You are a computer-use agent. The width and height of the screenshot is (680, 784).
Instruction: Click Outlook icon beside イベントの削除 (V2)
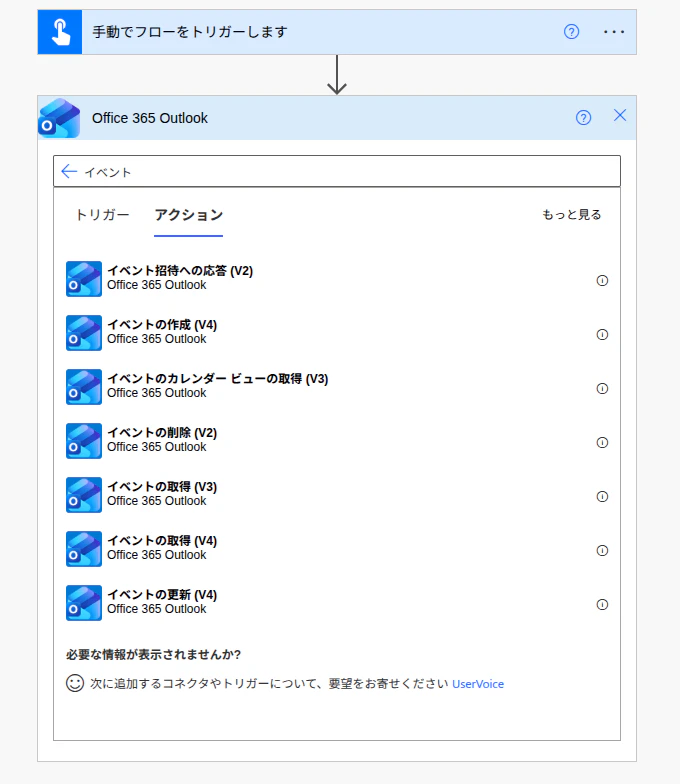pyautogui.click(x=84, y=440)
